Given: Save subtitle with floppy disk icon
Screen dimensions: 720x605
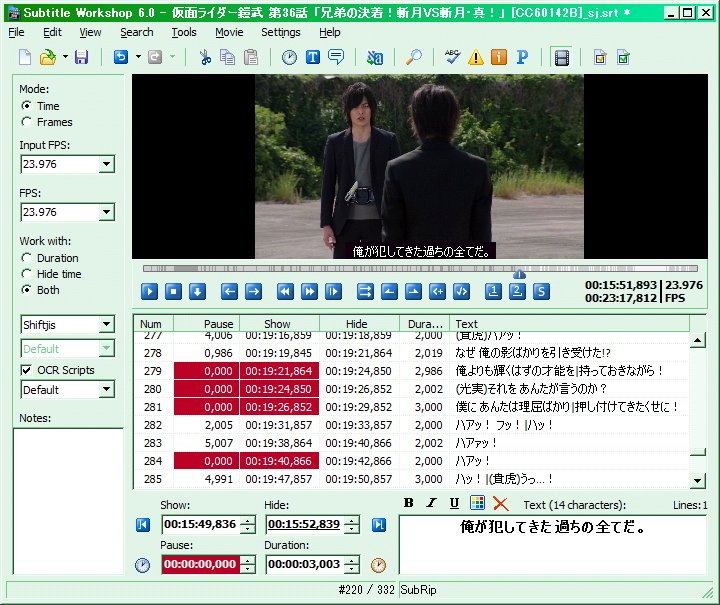Looking at the screenshot, I should (81, 57).
